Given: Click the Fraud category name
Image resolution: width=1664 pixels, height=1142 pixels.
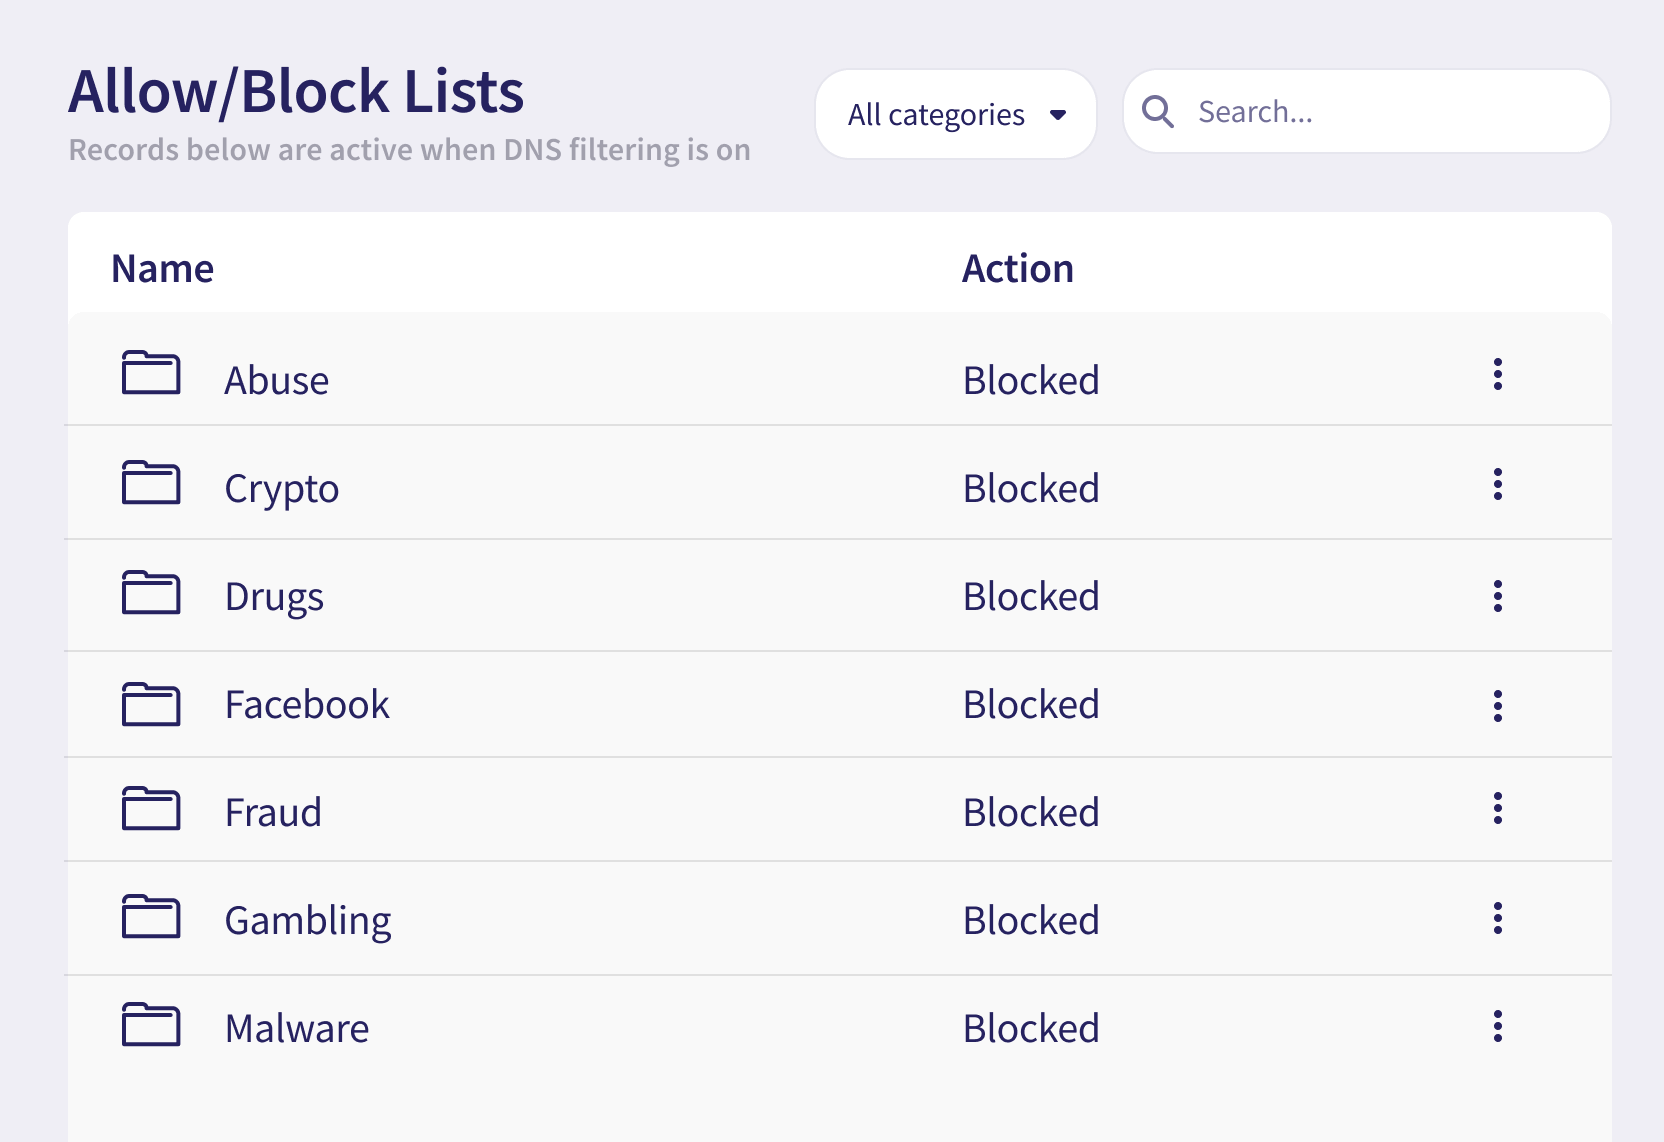Looking at the screenshot, I should (x=273, y=813).
